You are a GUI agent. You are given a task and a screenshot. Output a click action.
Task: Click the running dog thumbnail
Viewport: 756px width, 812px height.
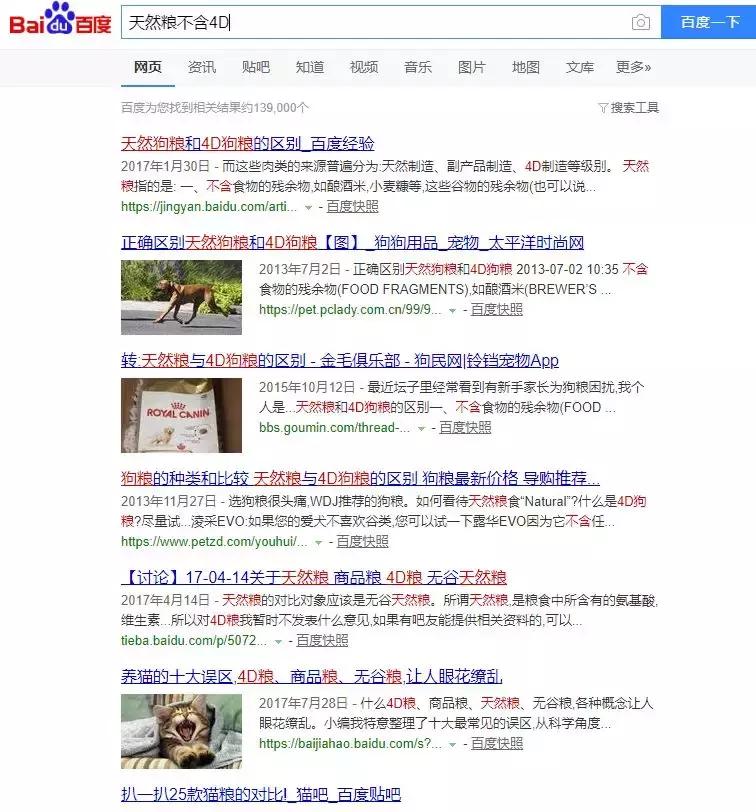tap(181, 297)
